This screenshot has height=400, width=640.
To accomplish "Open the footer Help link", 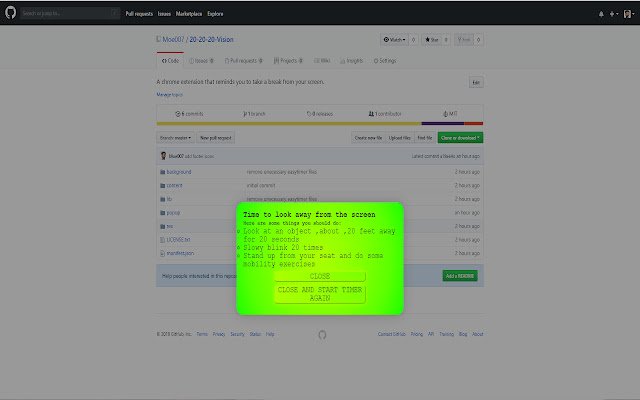I will point(270,334).
